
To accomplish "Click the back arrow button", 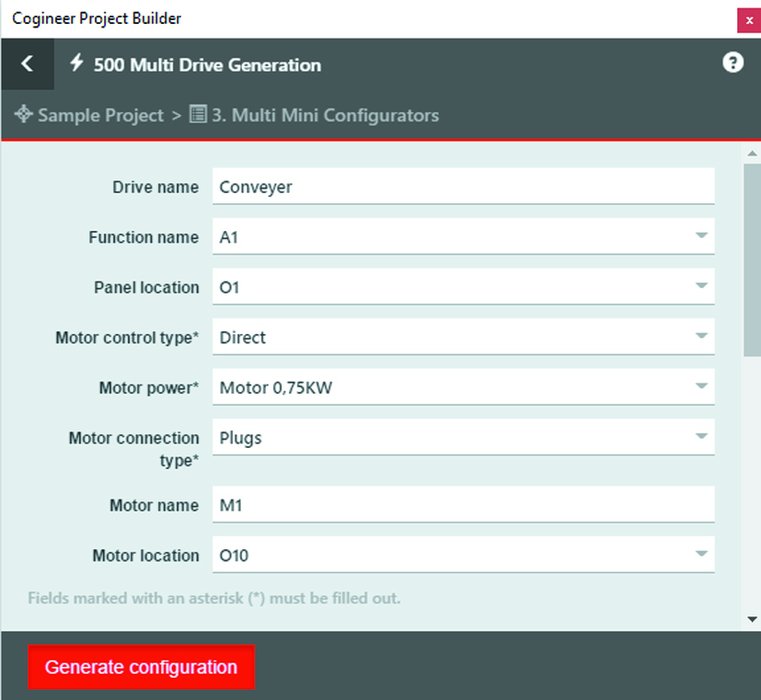I will [x=27, y=64].
